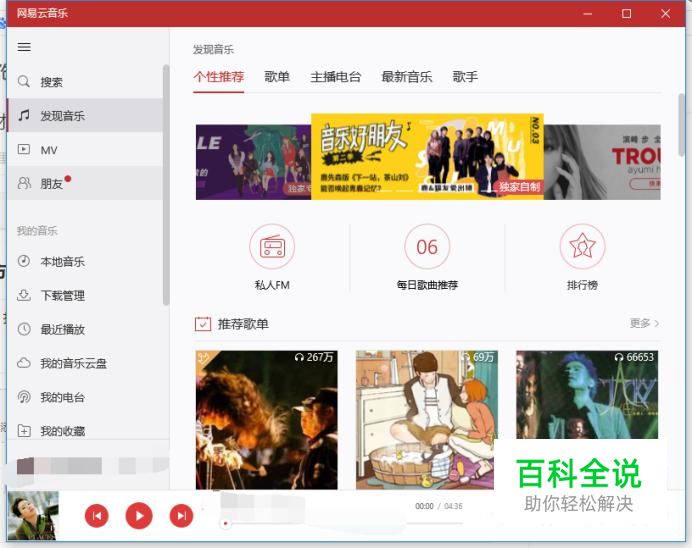
Task: Open 最近播放 in the sidebar
Action: 85,329
